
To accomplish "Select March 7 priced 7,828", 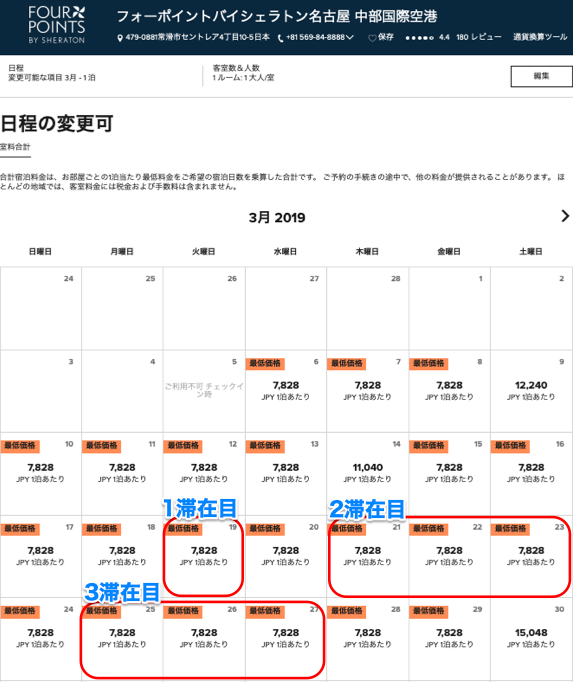I will [368, 391].
